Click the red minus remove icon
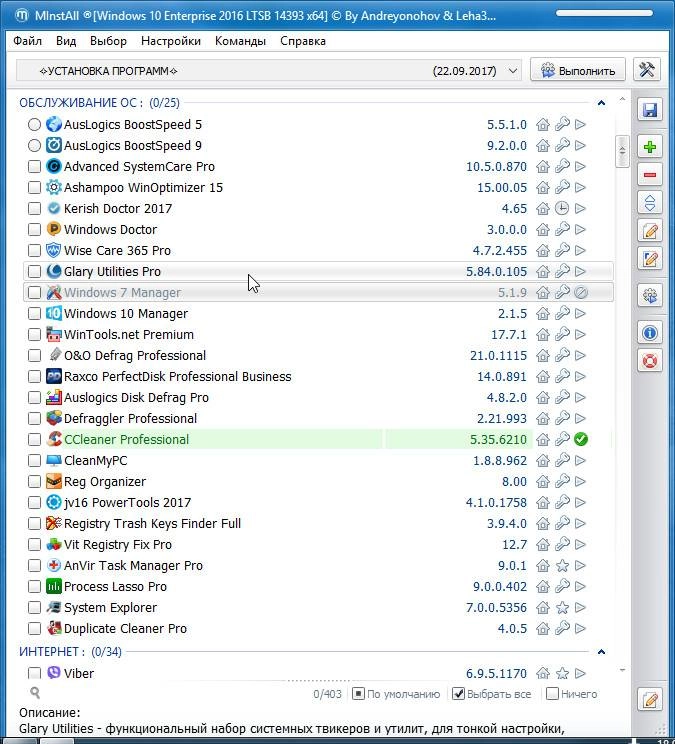Screen dimensions: 675x744 [649, 175]
